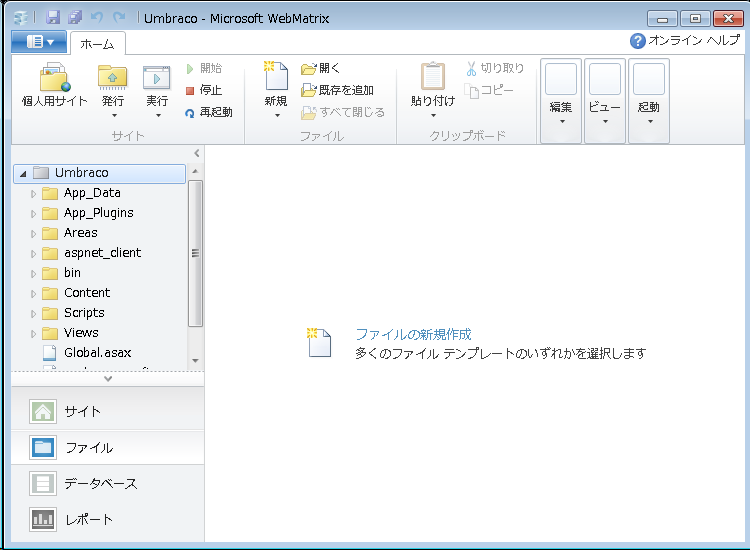
Task: Open the 実行 dropdown arrow
Action: (x=158, y=116)
